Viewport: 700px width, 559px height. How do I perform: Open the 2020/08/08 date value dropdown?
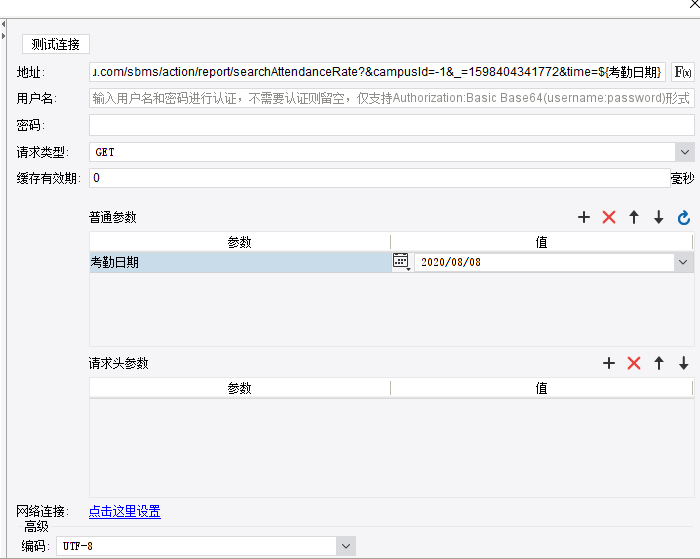coord(683,262)
